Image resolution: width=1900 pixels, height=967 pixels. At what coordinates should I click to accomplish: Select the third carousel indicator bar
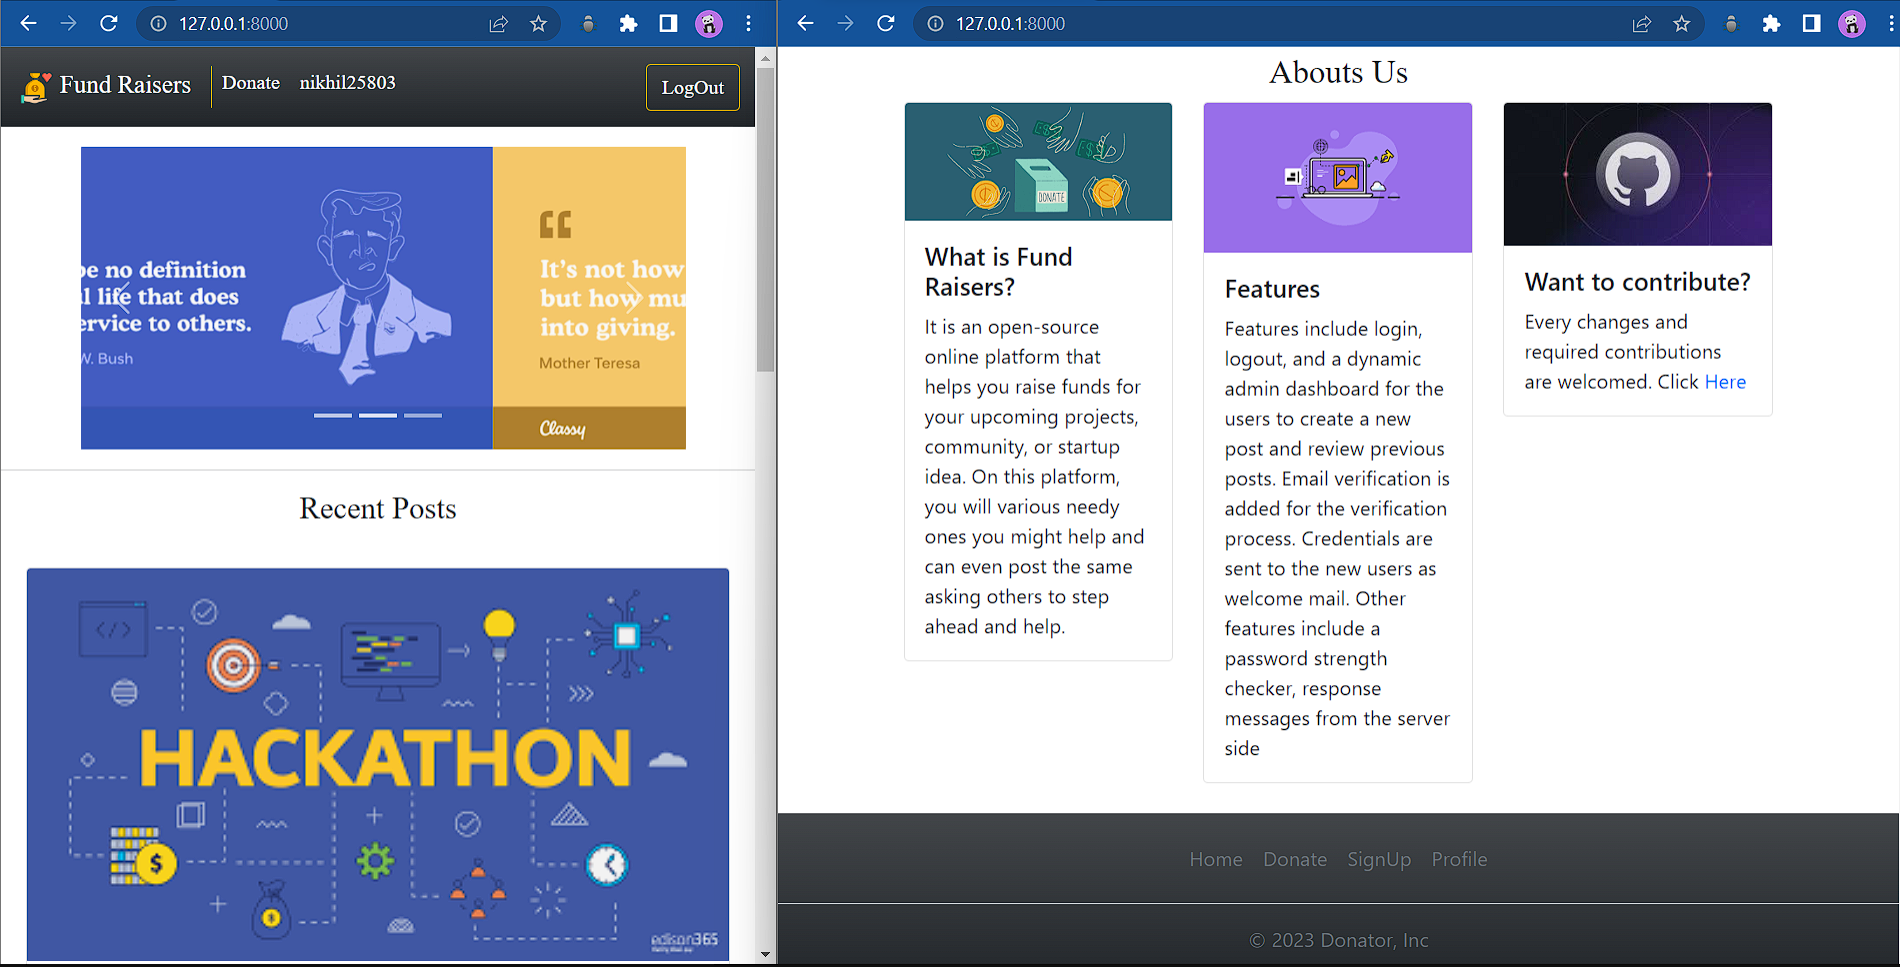[423, 415]
